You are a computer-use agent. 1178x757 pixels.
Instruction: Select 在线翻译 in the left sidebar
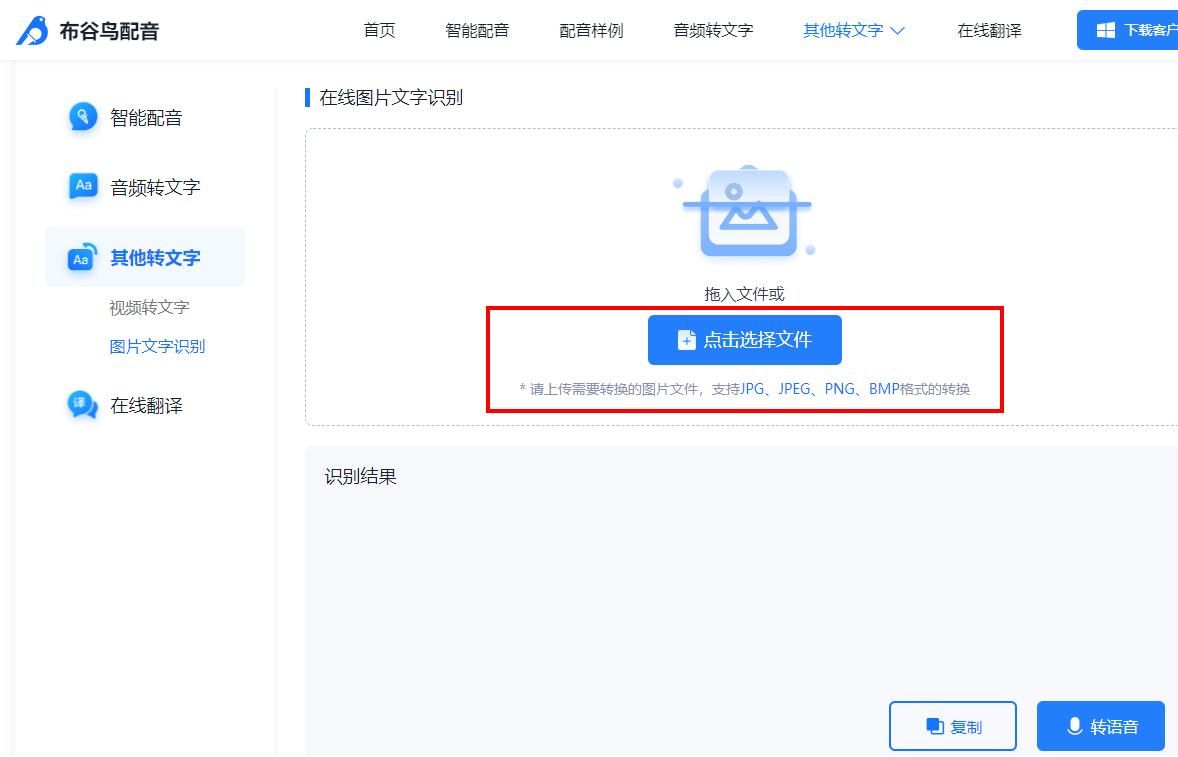[x=145, y=406]
